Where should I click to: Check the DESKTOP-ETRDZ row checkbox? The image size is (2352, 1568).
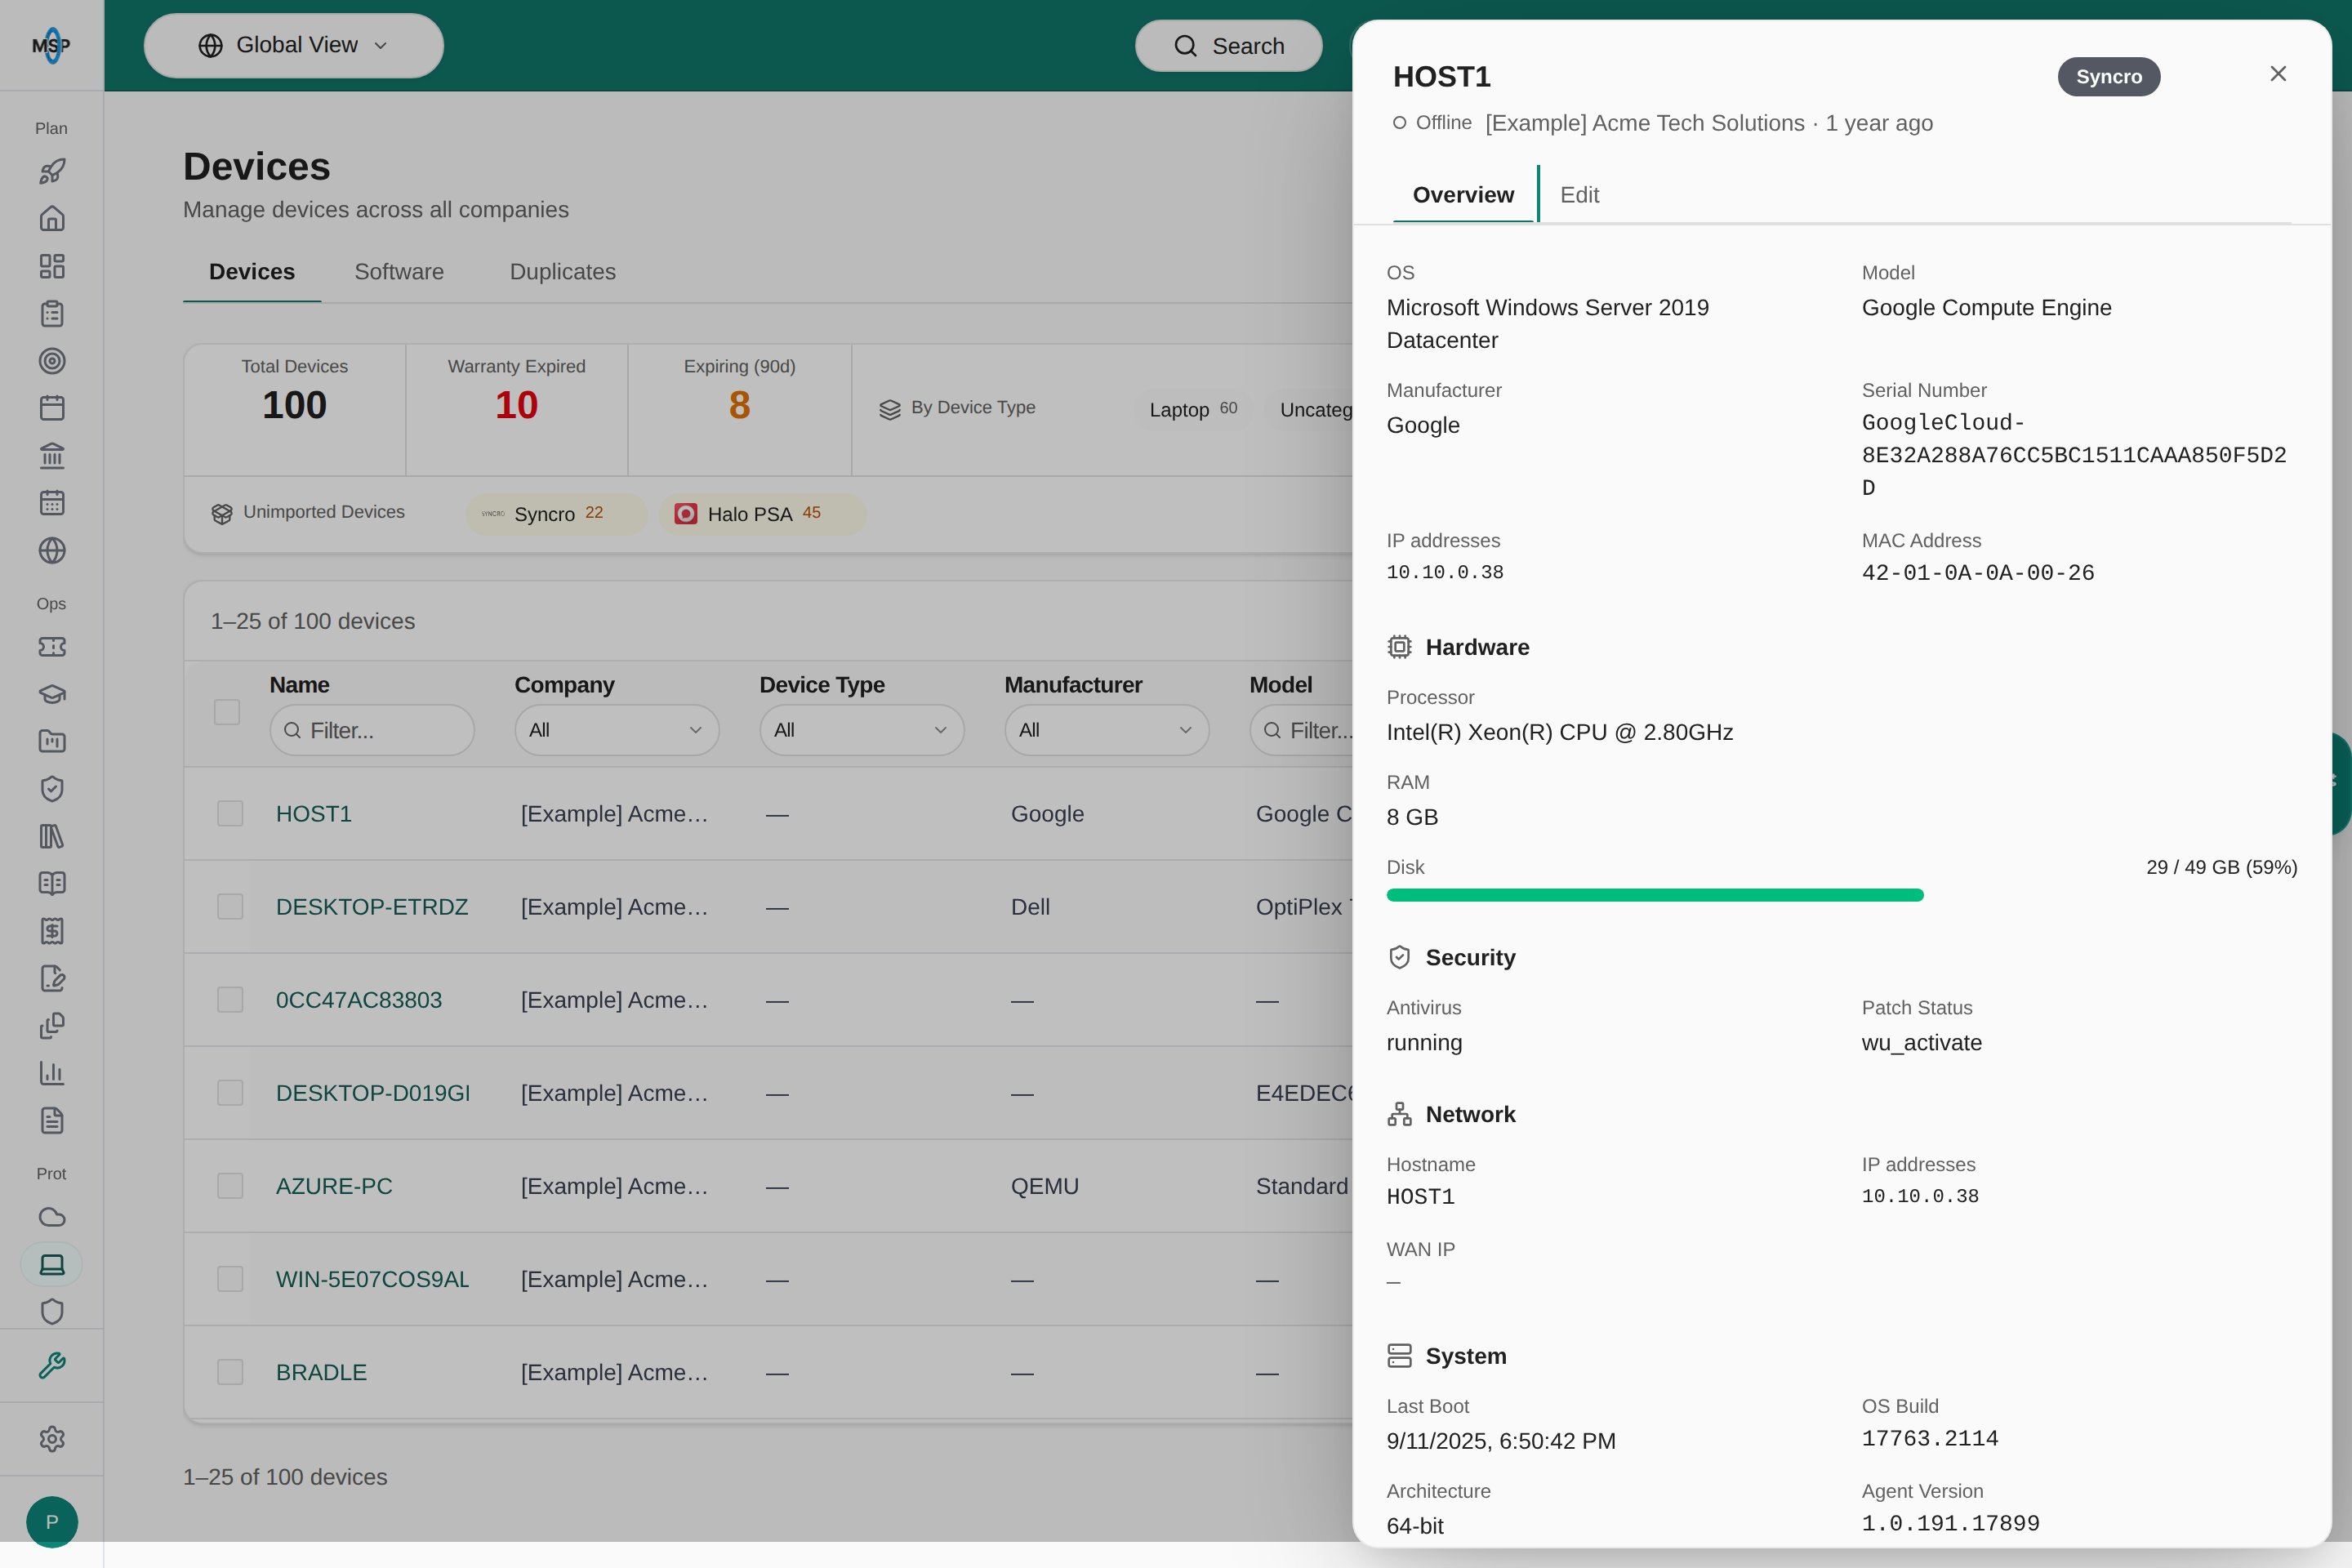[x=230, y=906]
